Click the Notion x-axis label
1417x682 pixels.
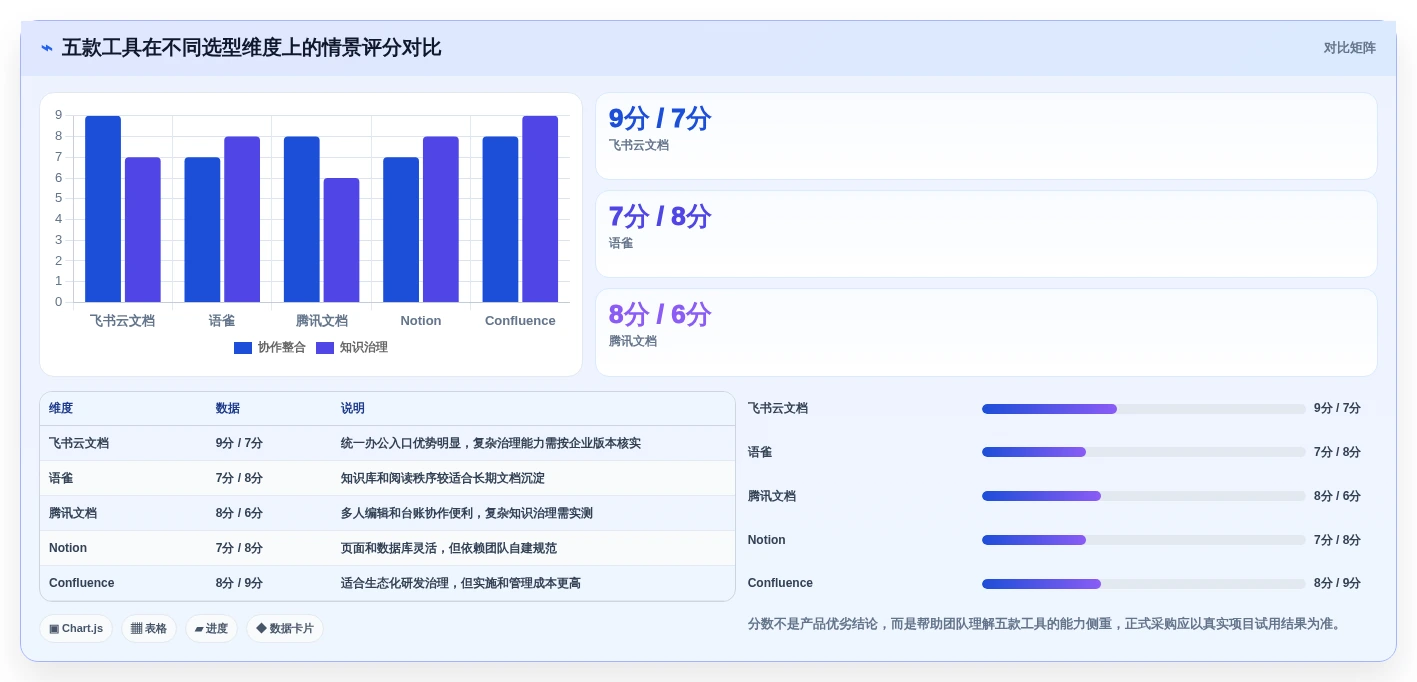click(x=421, y=321)
